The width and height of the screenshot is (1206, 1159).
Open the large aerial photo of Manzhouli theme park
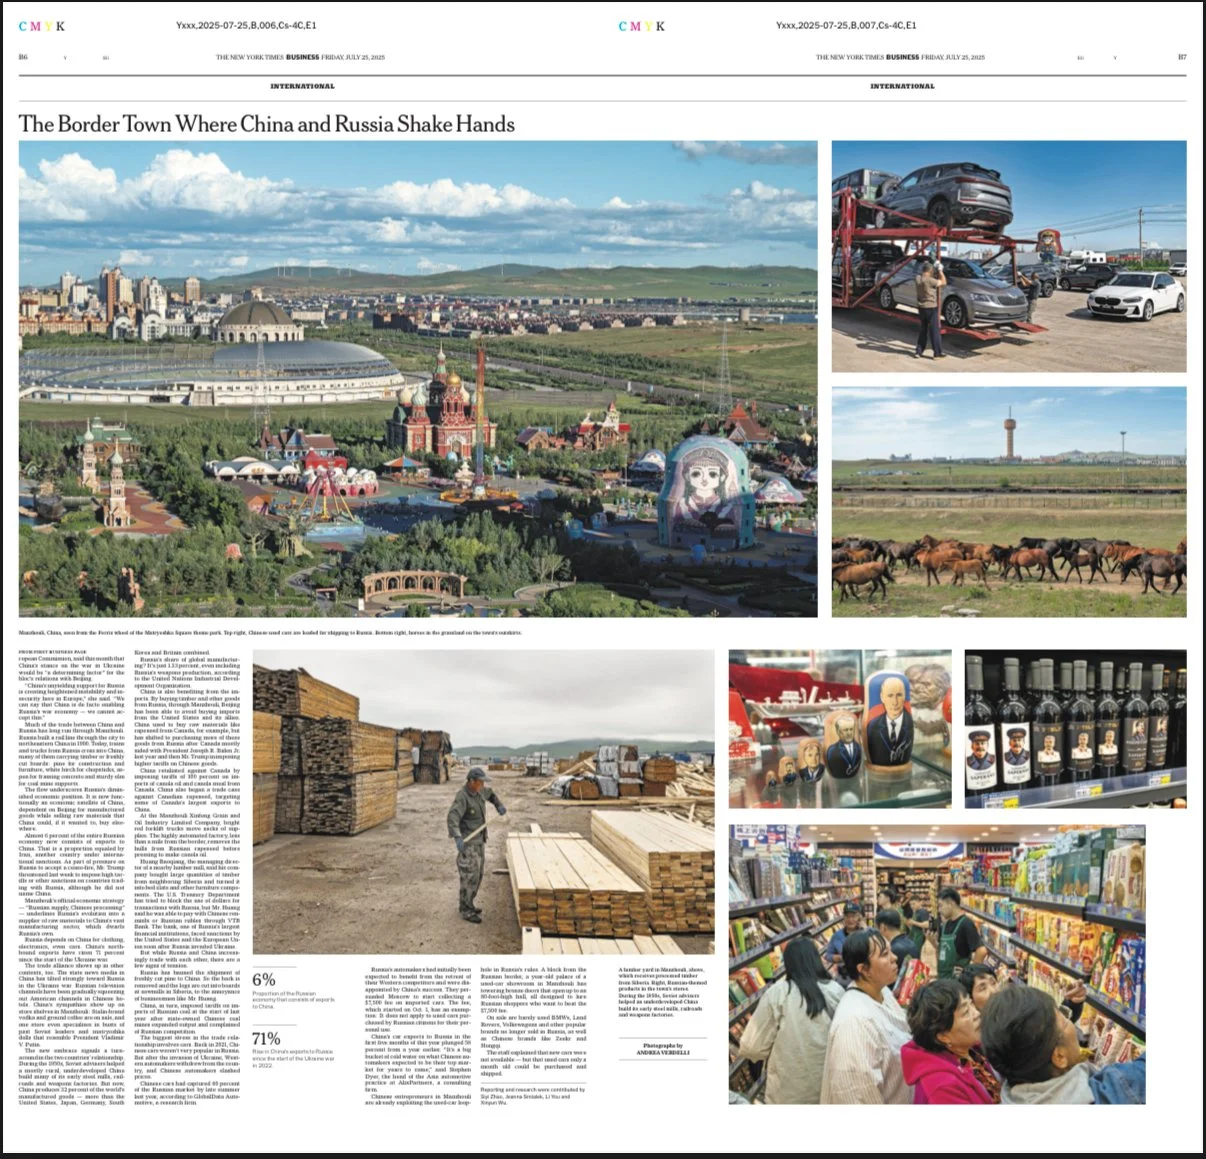coord(418,379)
